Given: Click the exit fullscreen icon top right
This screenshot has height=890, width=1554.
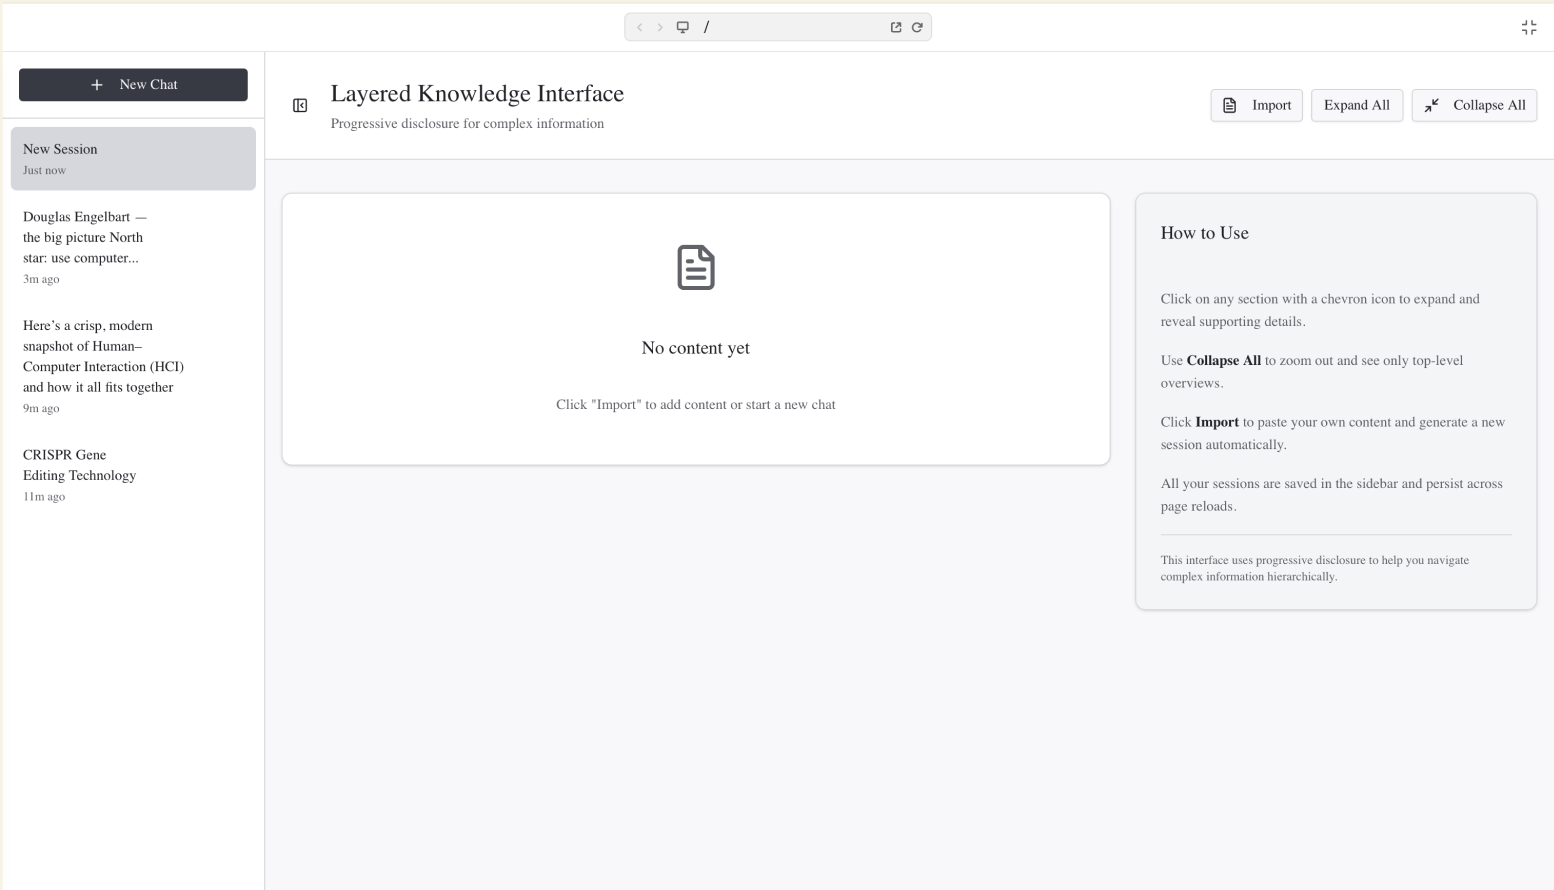Looking at the screenshot, I should [1528, 27].
